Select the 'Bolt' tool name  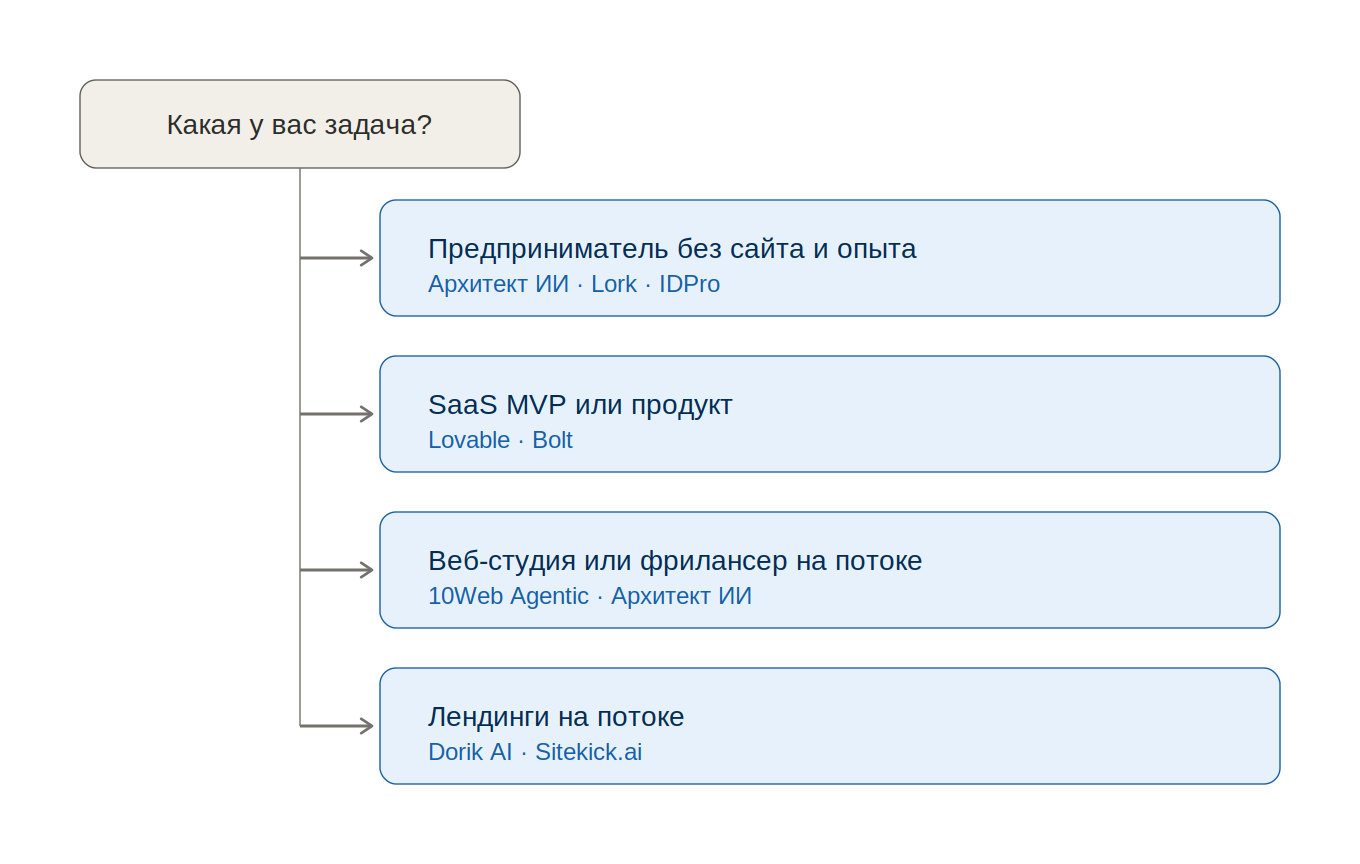(x=552, y=440)
